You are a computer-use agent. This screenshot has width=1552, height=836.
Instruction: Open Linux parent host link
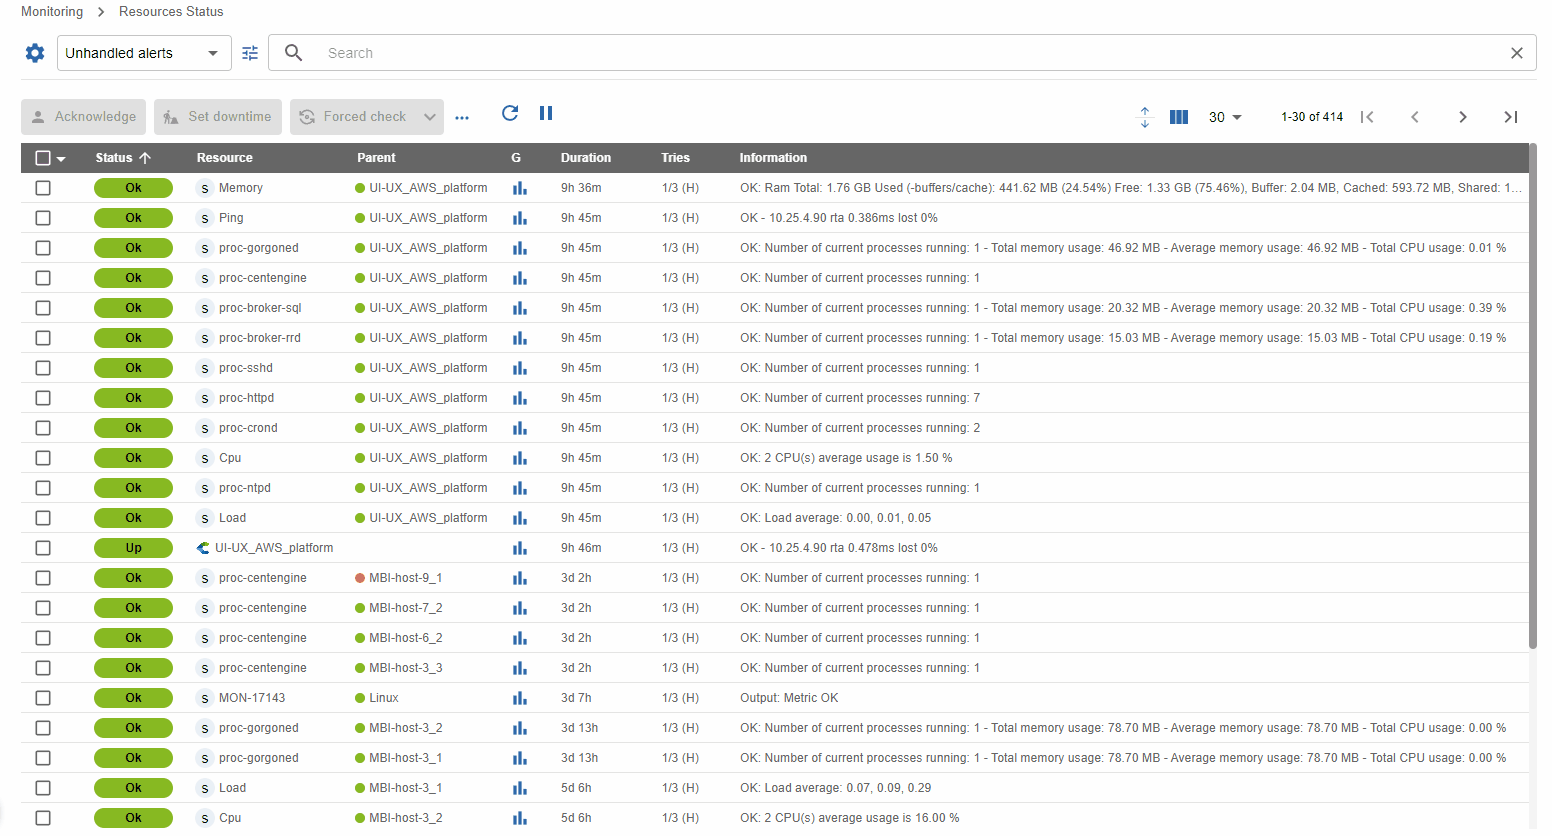384,698
